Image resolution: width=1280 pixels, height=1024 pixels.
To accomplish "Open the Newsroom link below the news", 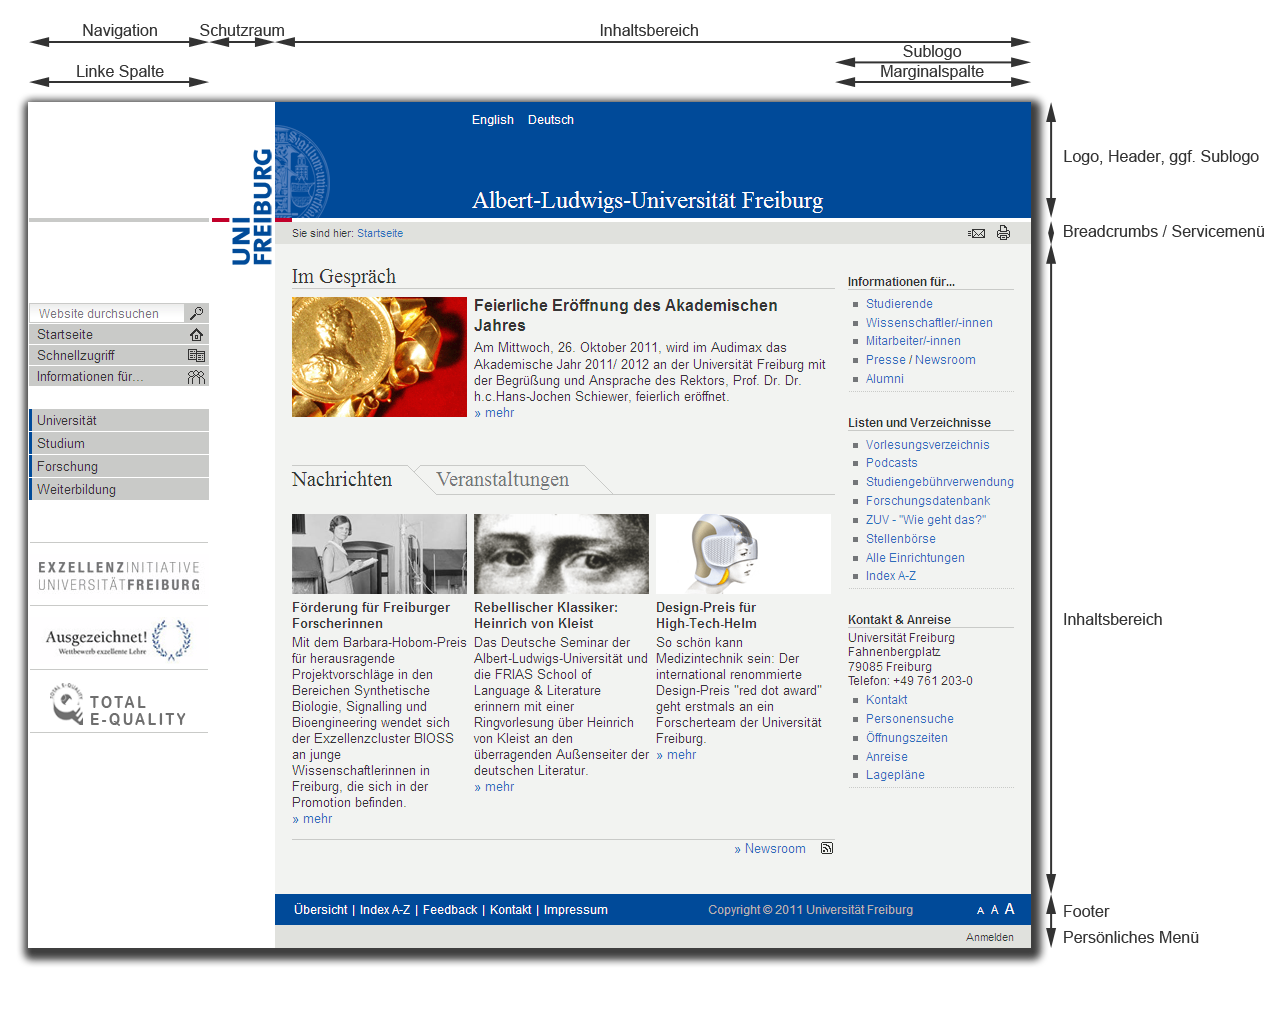I will [770, 849].
